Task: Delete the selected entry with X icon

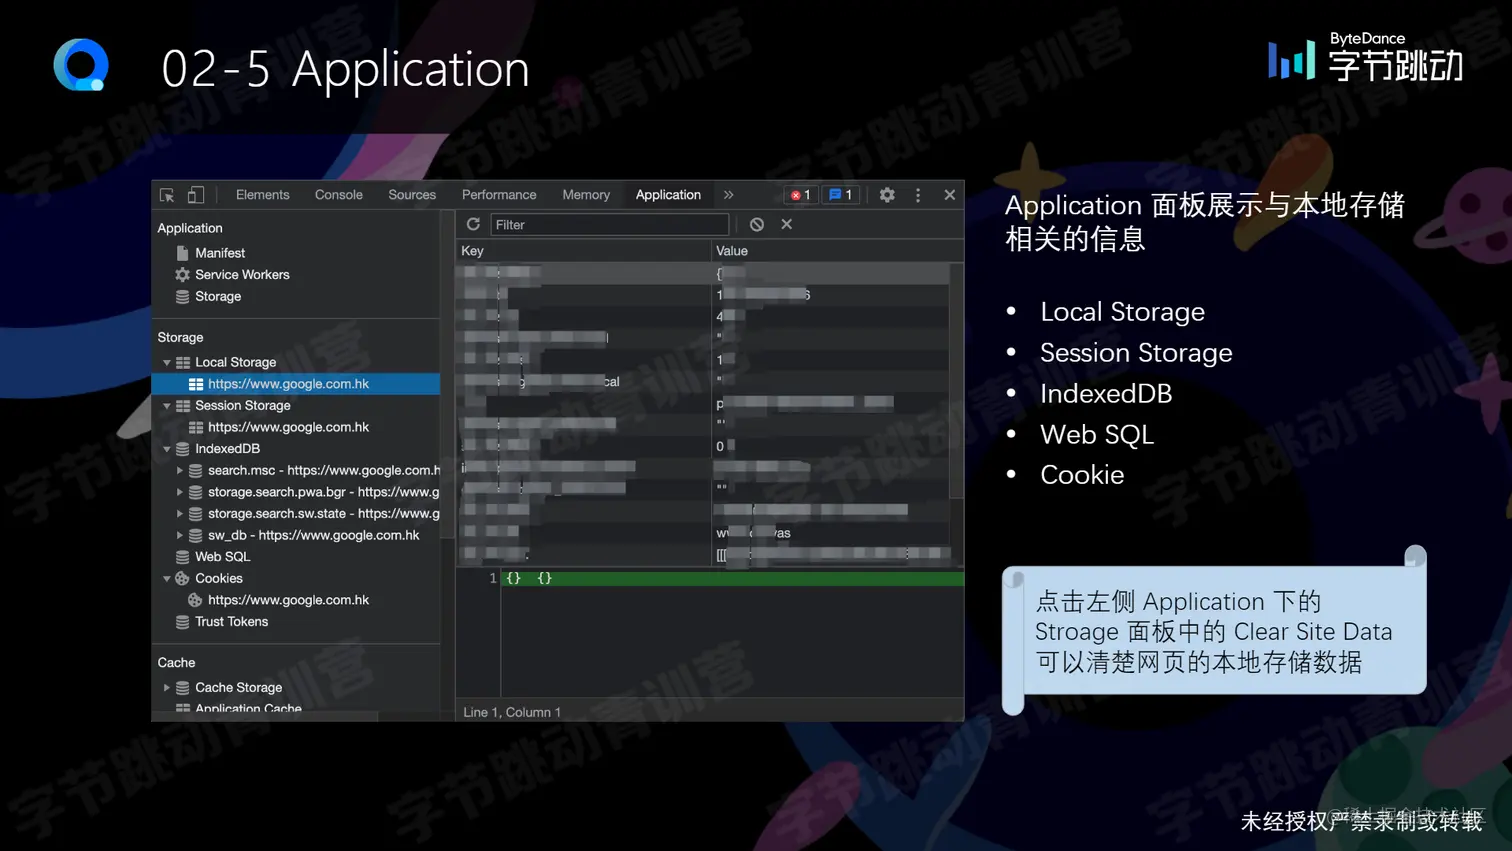Action: click(787, 225)
